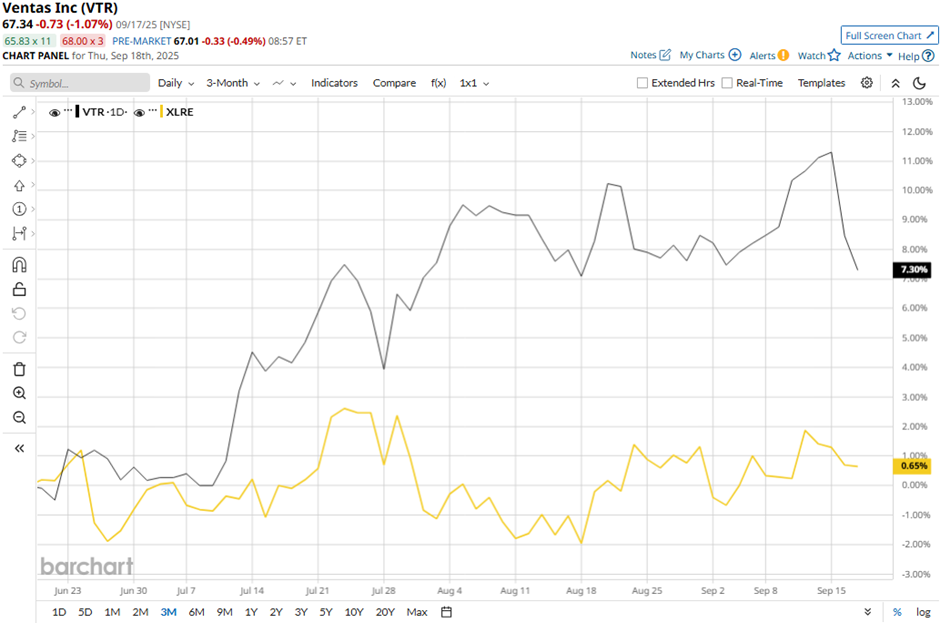This screenshot has height=623, width=940.
Task: Enable the Real-Time checkbox
Action: point(727,83)
